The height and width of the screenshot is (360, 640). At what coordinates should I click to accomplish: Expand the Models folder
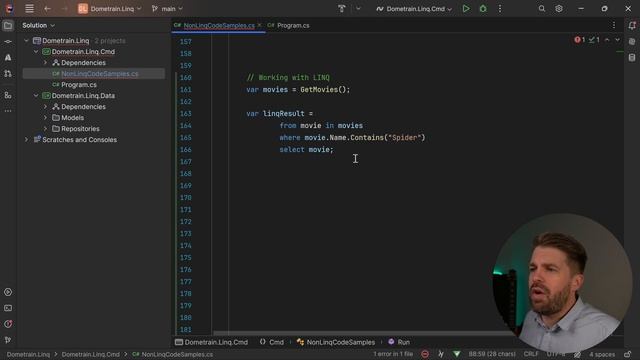click(45, 118)
